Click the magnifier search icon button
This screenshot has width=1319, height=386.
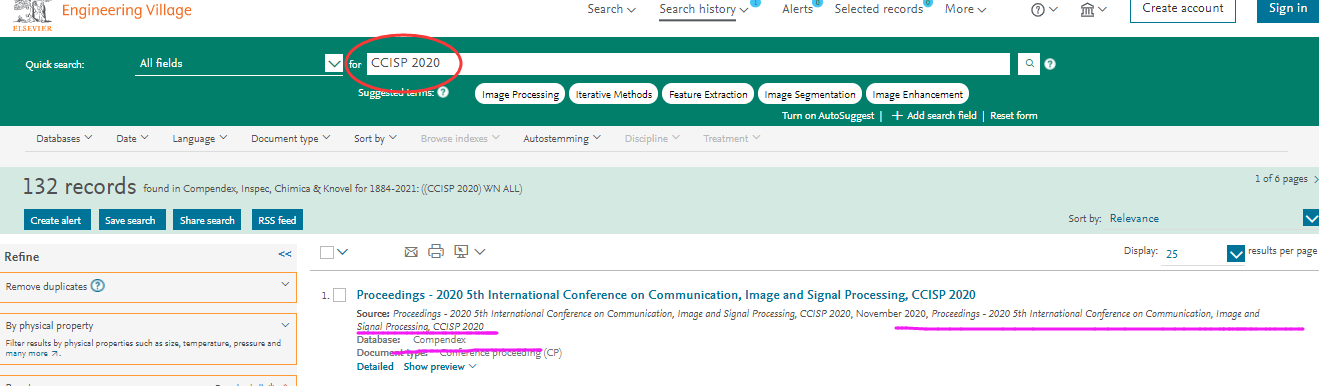click(x=1029, y=64)
